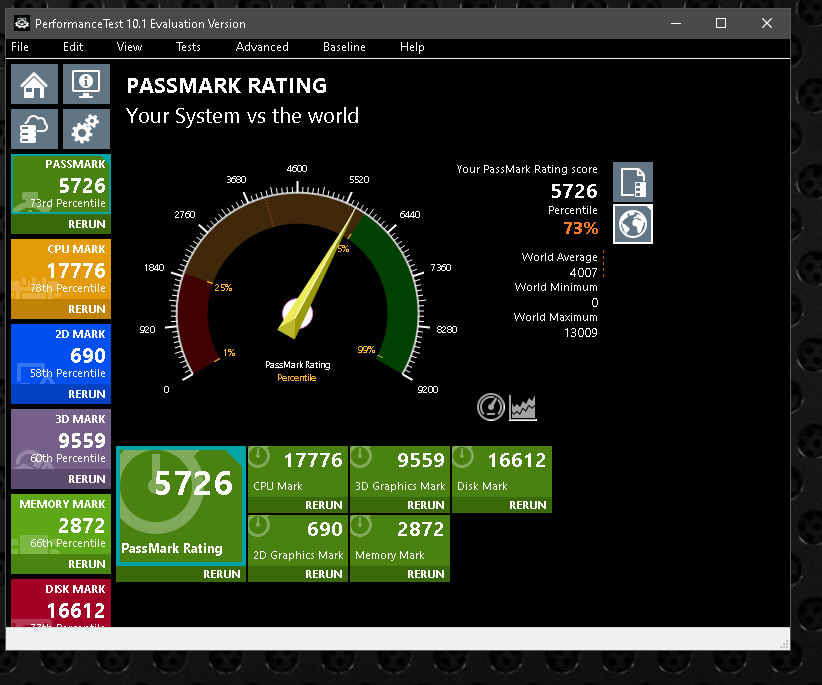Click the 25% marker on the gauge
Viewport: 822px width, 685px height.
(x=223, y=287)
